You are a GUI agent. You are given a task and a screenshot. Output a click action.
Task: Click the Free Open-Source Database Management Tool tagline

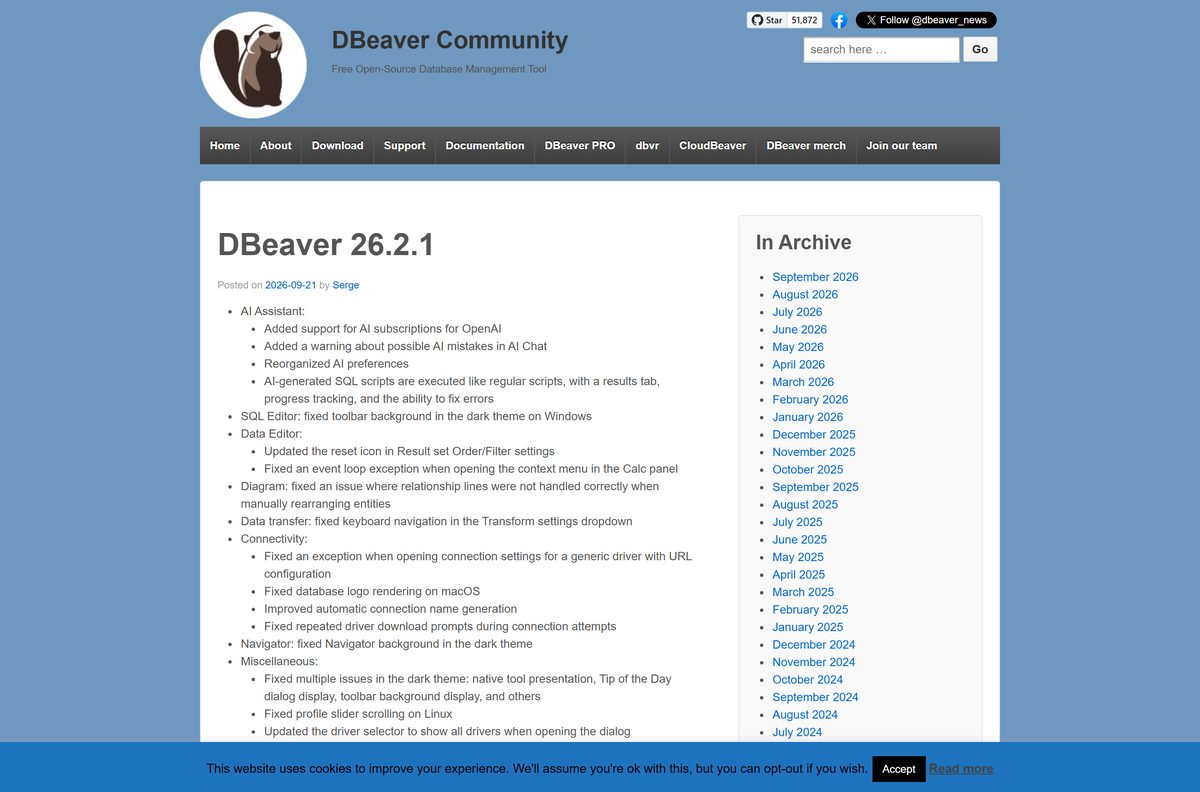point(439,69)
